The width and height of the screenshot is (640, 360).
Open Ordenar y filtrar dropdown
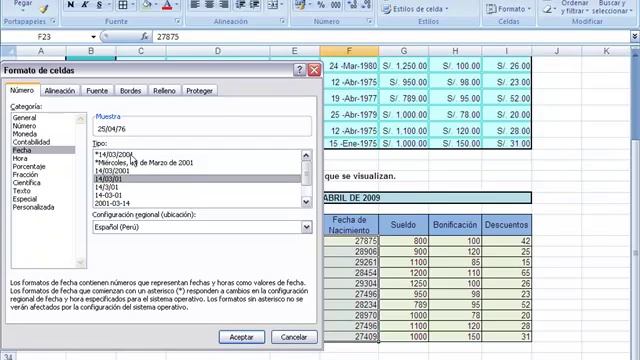(x=574, y=7)
